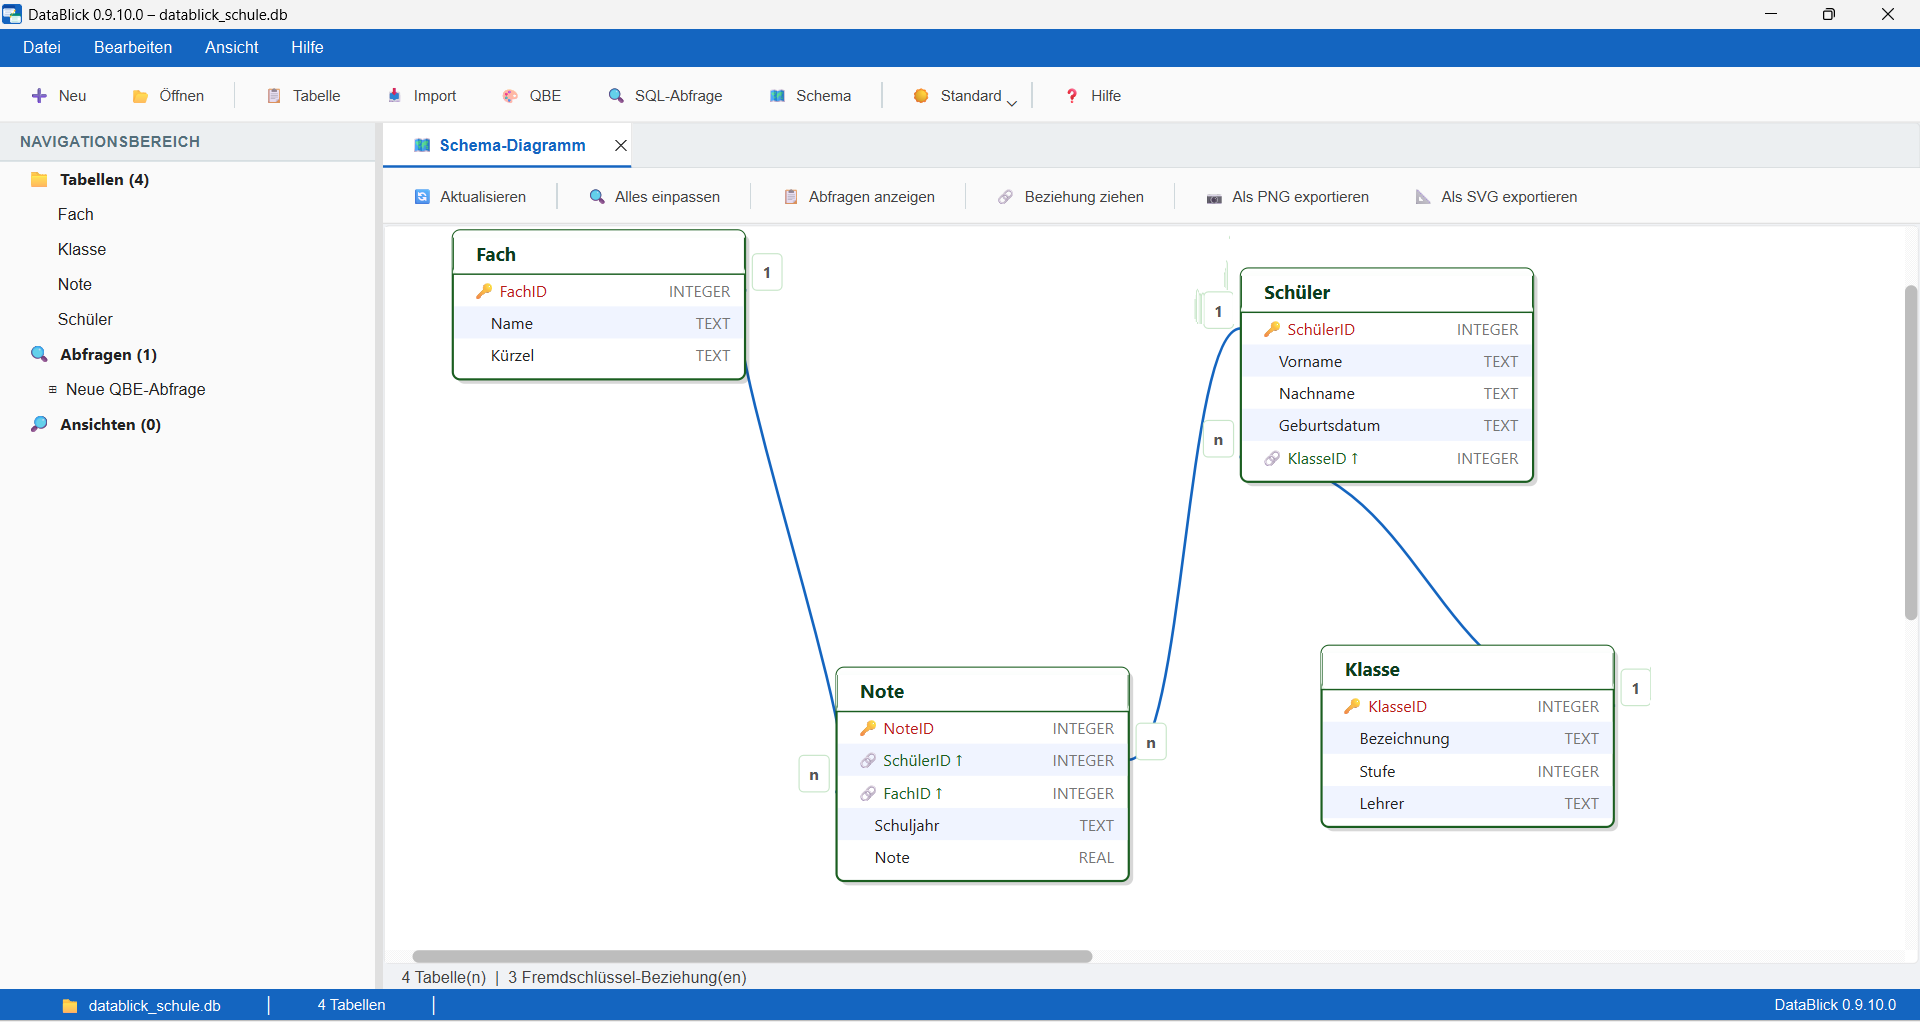Select the Abfragen (1) tree node label

coord(108,354)
